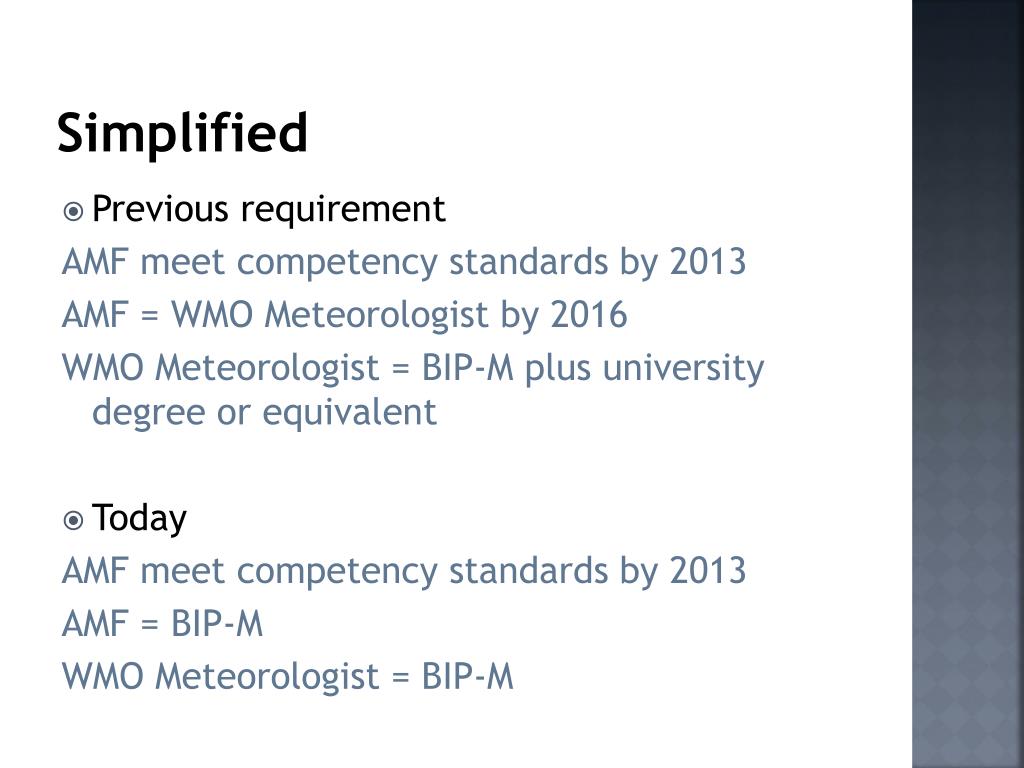Click the year 2016 in the text
The image size is (1024, 768).
click(x=589, y=315)
